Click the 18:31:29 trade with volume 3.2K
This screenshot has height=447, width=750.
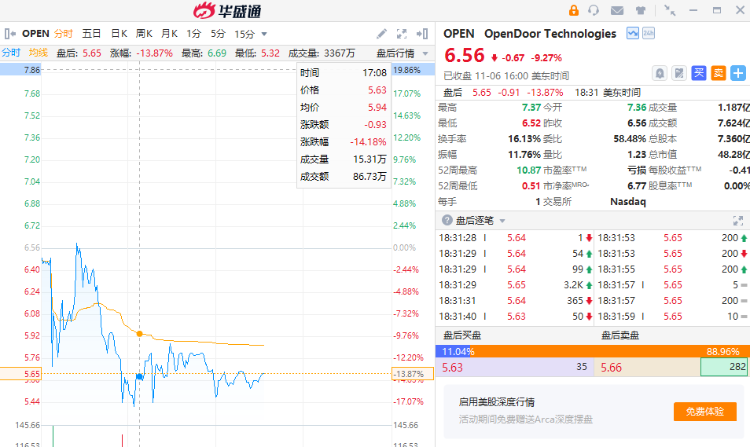click(x=515, y=285)
